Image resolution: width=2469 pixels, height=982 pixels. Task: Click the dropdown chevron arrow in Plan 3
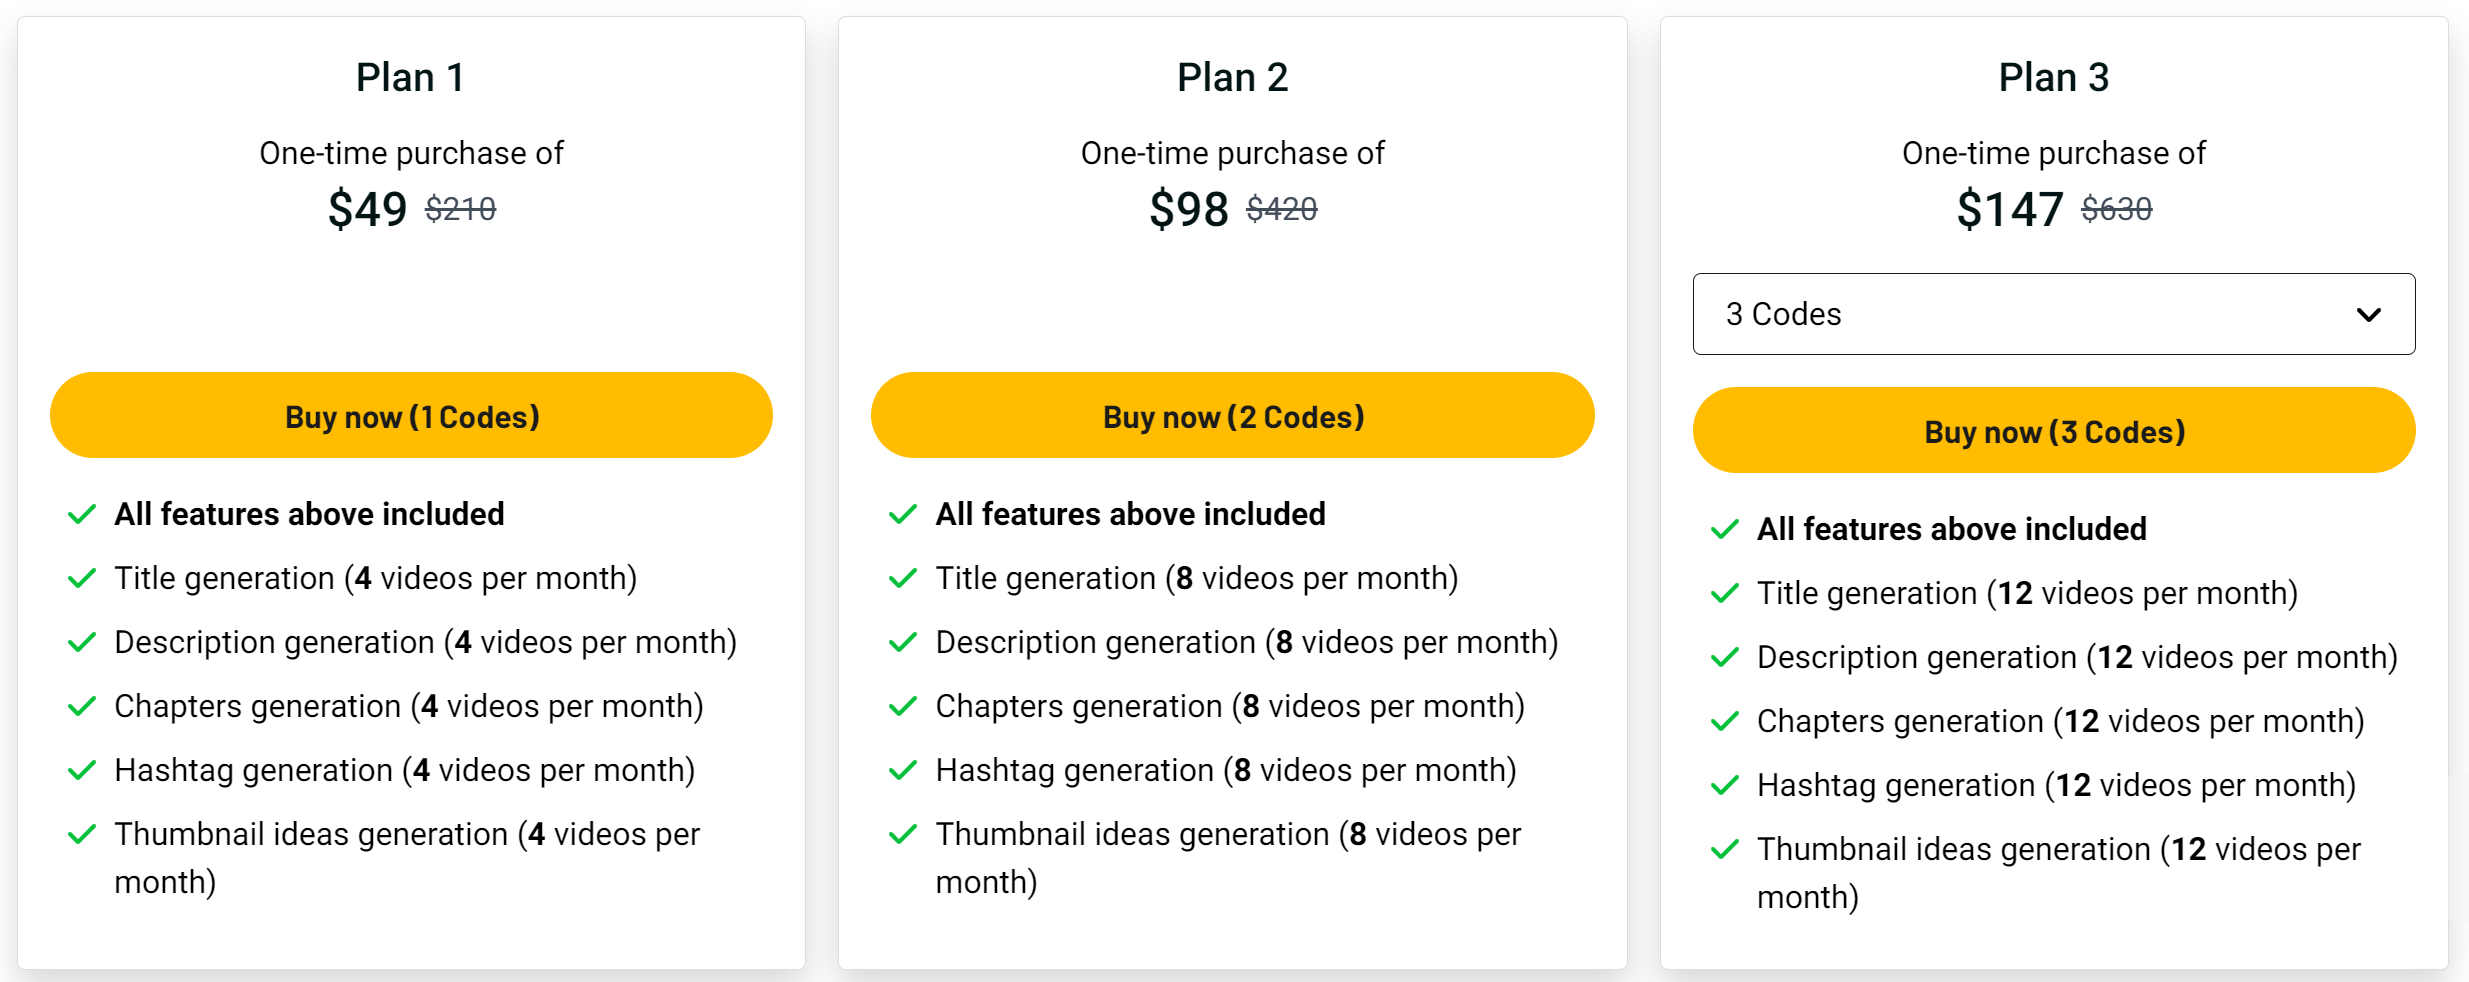coord(2368,315)
